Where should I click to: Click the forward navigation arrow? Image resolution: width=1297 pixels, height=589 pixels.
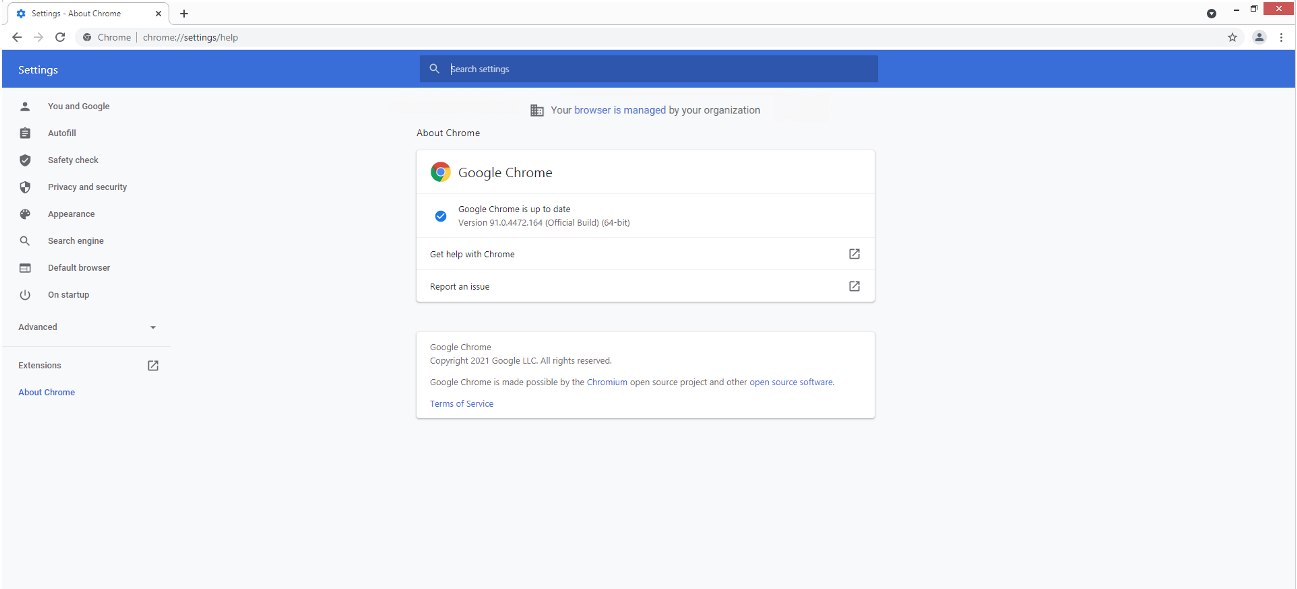(x=38, y=37)
